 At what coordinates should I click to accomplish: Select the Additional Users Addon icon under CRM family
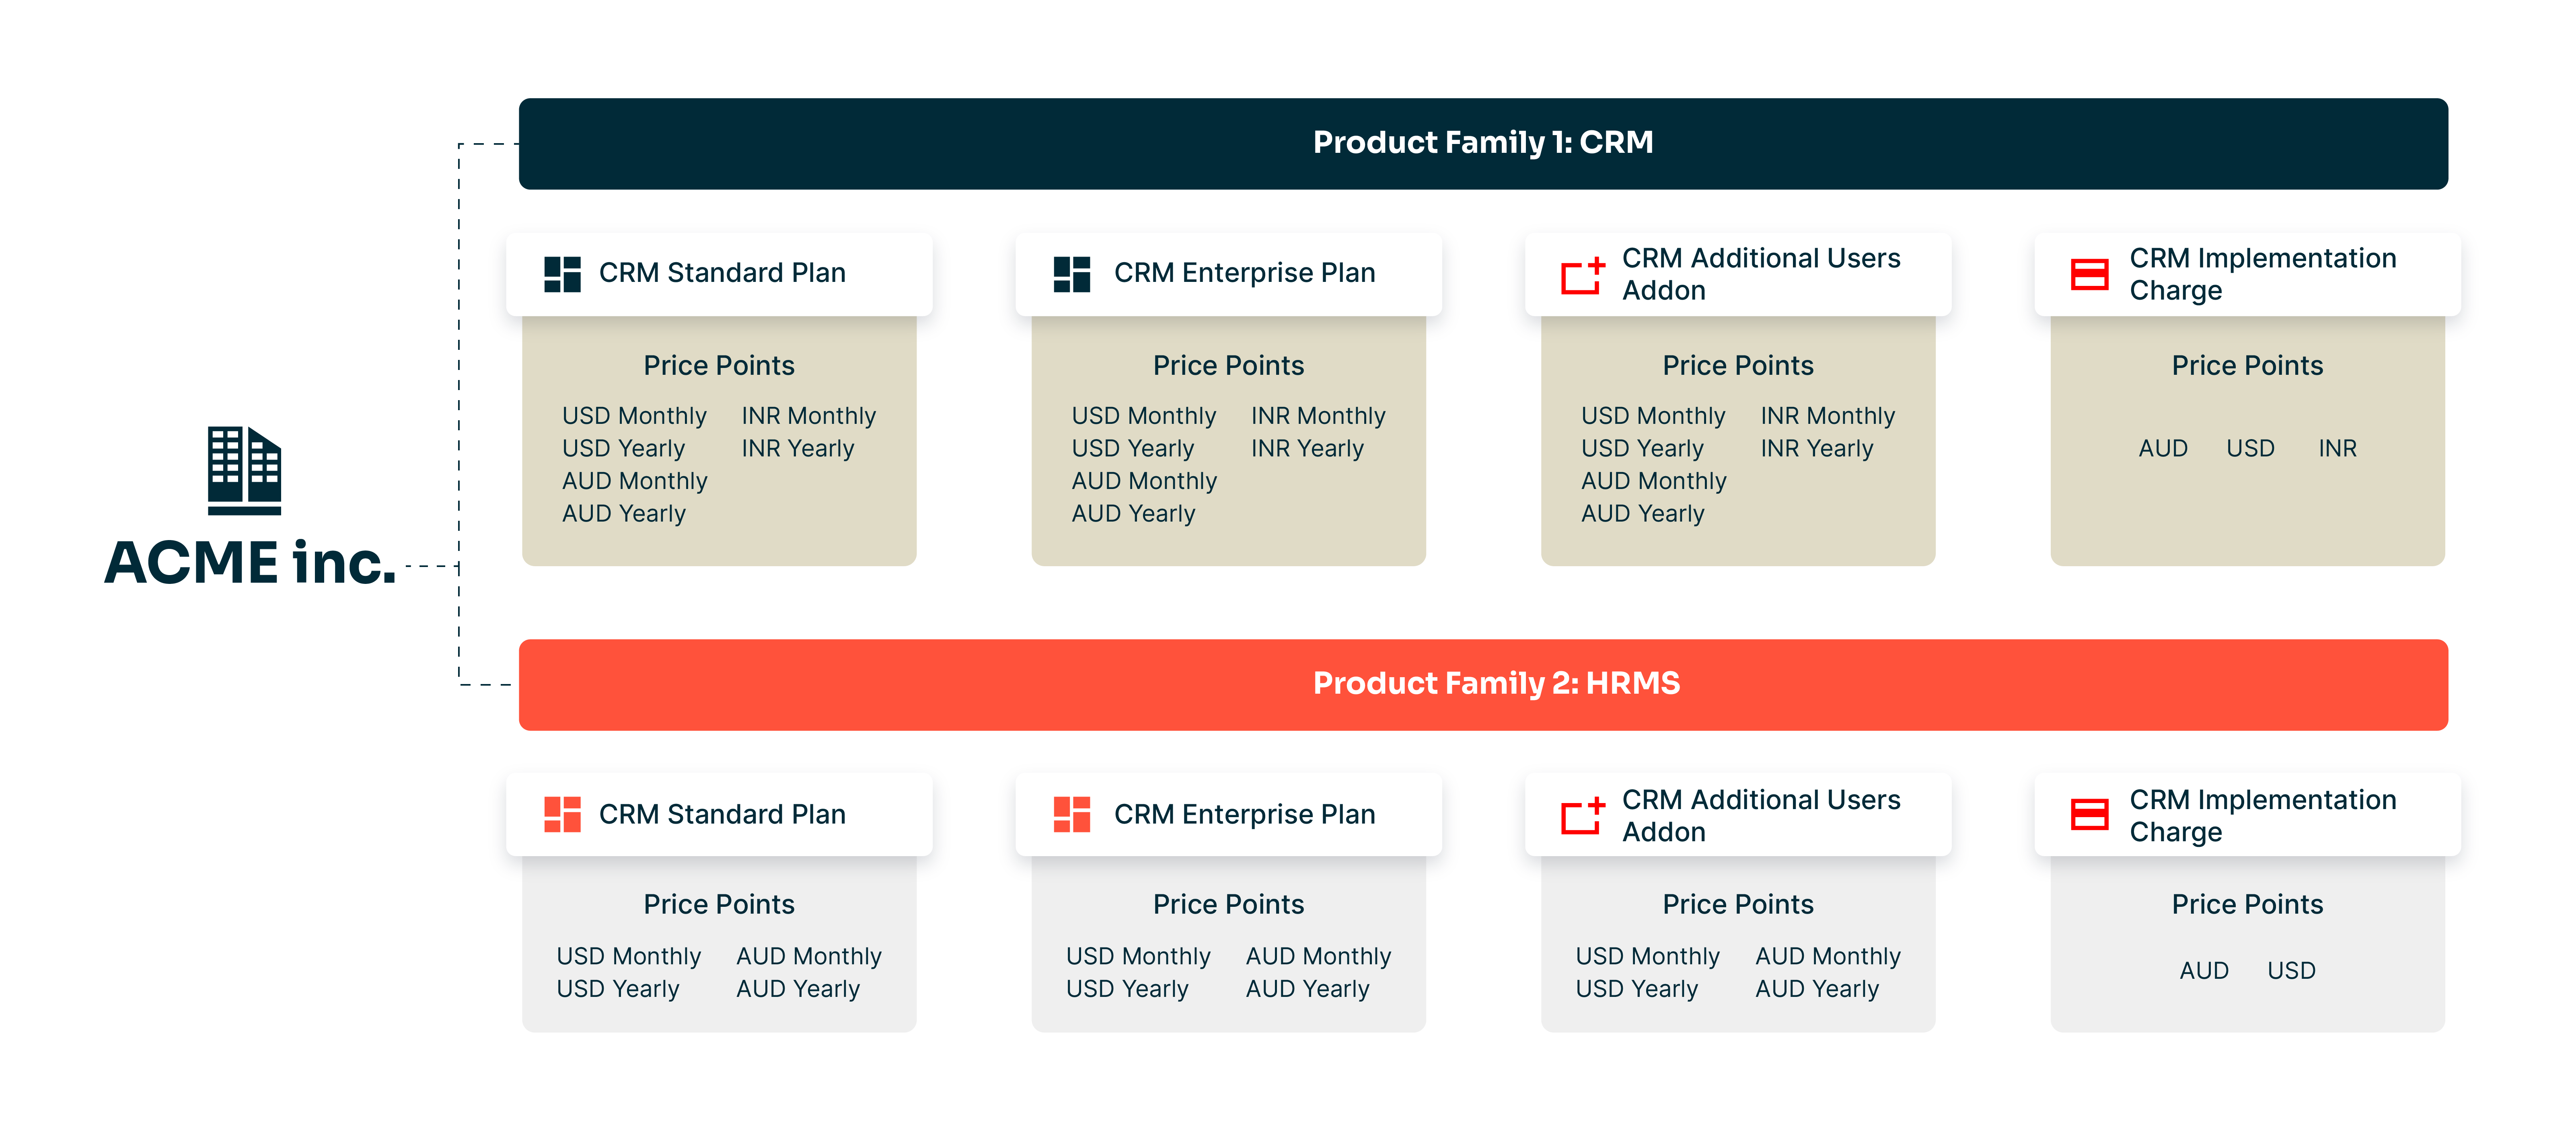1582,275
